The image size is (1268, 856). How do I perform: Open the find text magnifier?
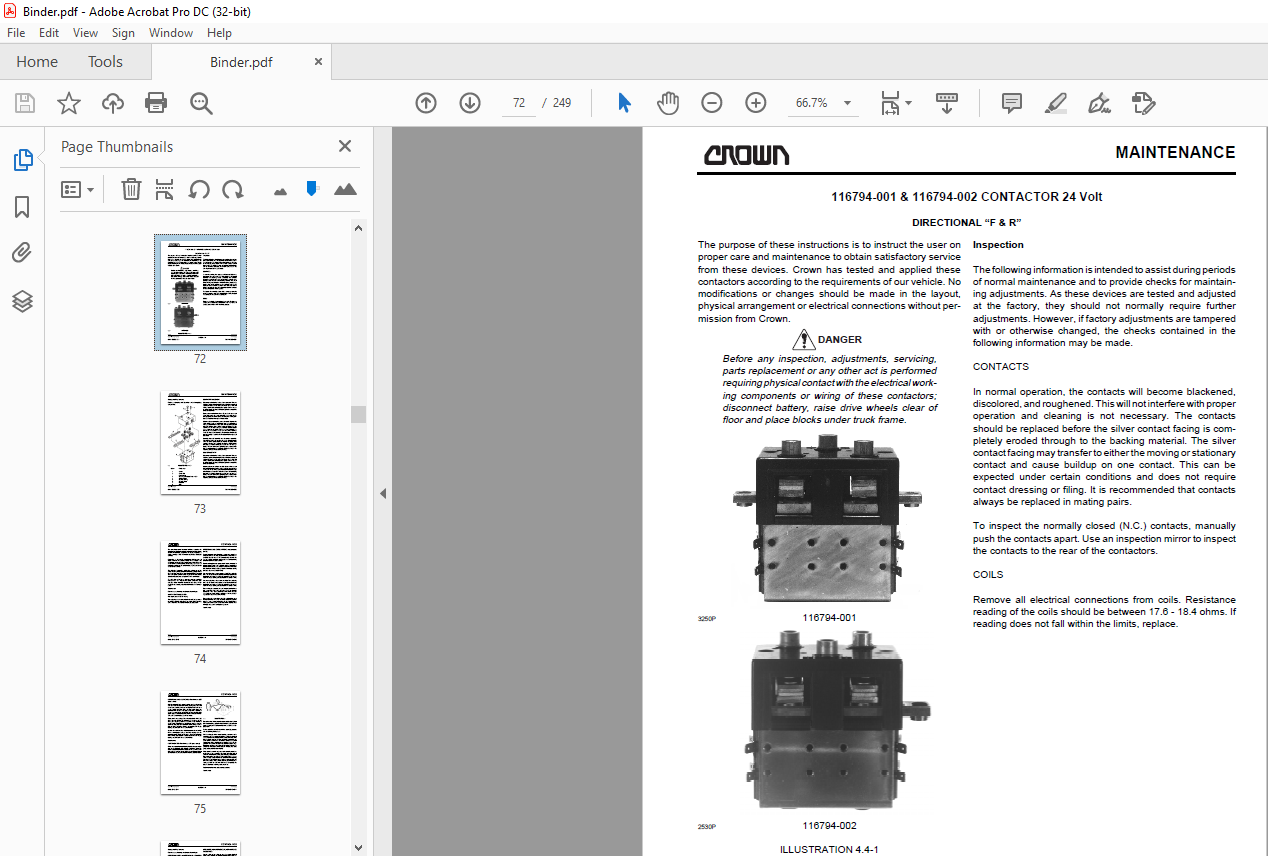201,103
